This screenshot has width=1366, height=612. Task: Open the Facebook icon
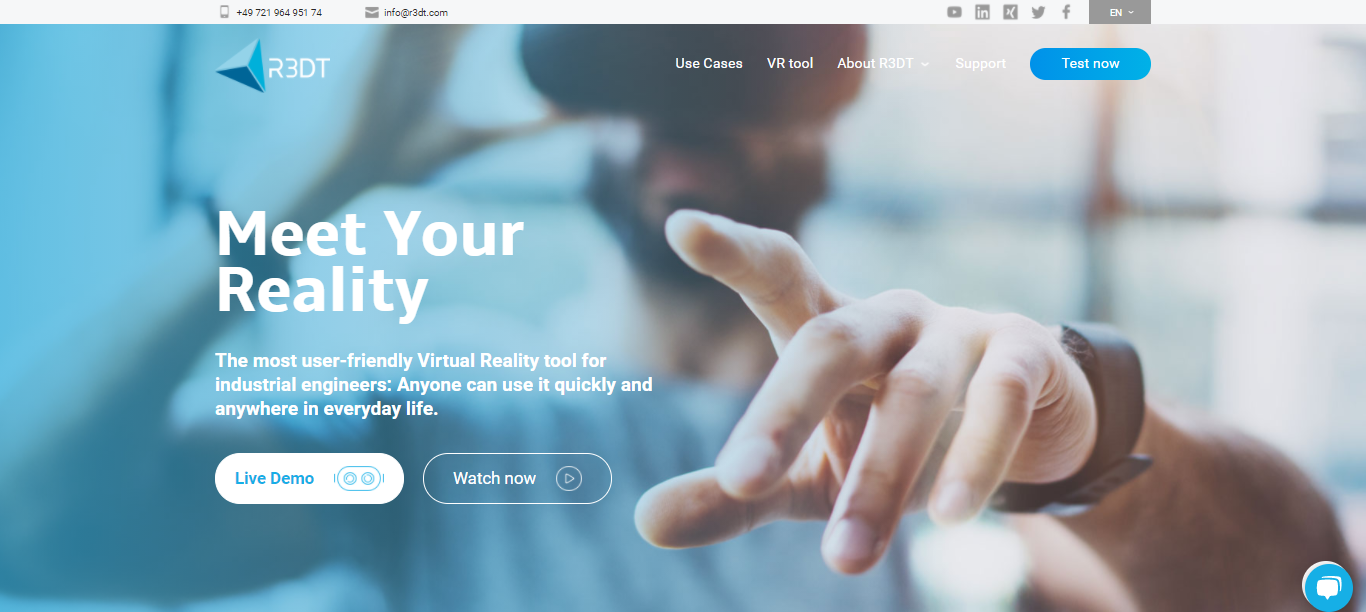[1066, 12]
